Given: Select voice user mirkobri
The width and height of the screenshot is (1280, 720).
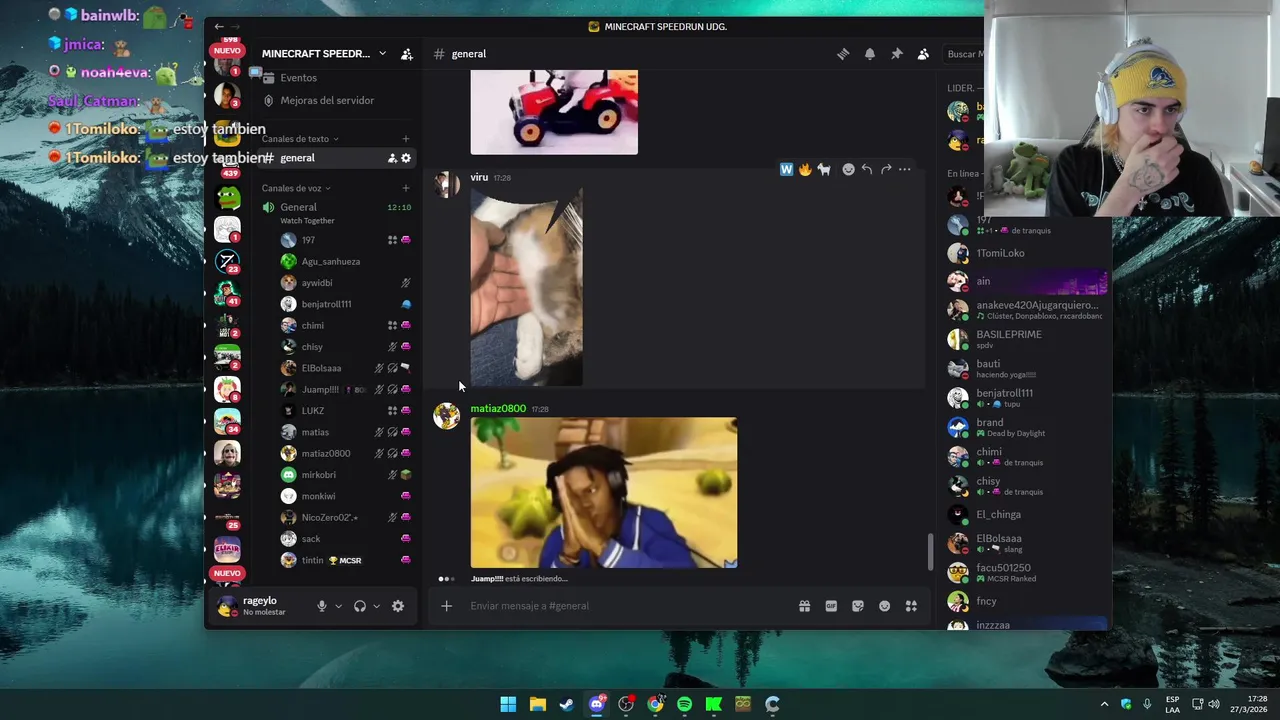Looking at the screenshot, I should tap(319, 475).
